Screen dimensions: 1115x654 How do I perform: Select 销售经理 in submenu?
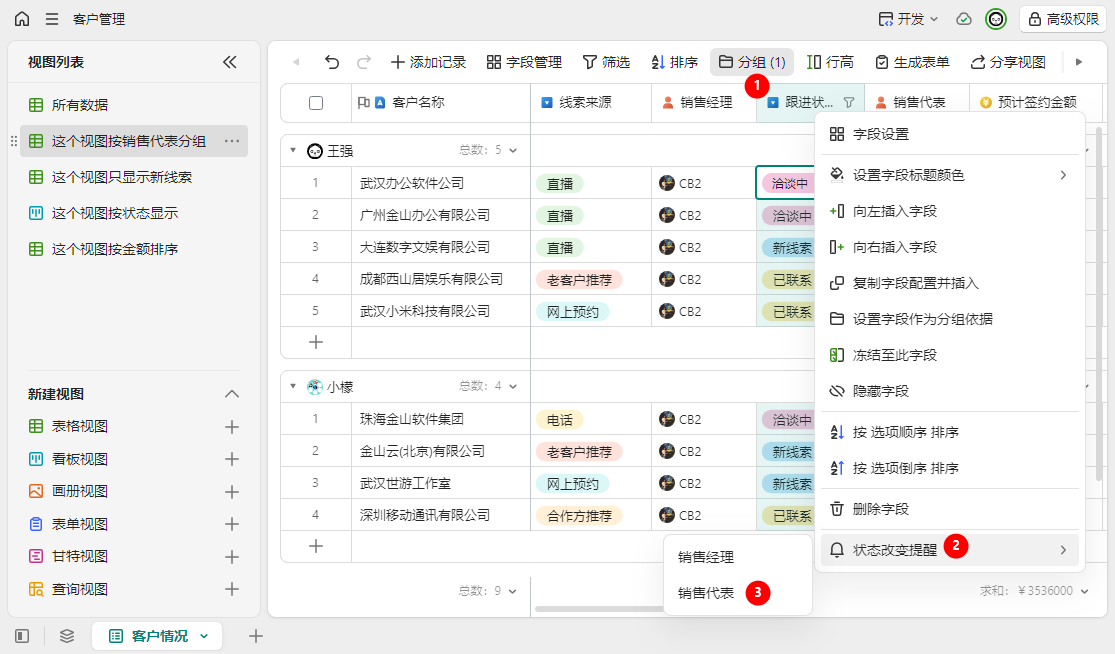738,557
